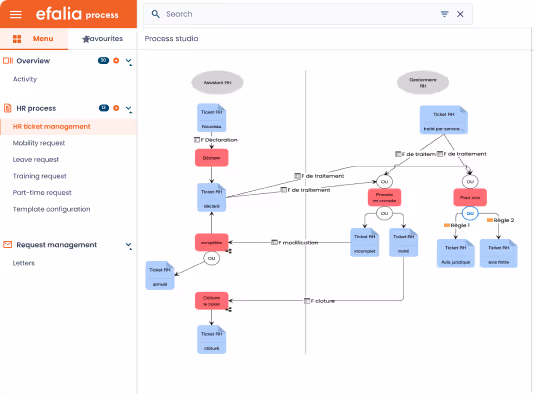Click the Request management envelope icon

(x=7, y=245)
